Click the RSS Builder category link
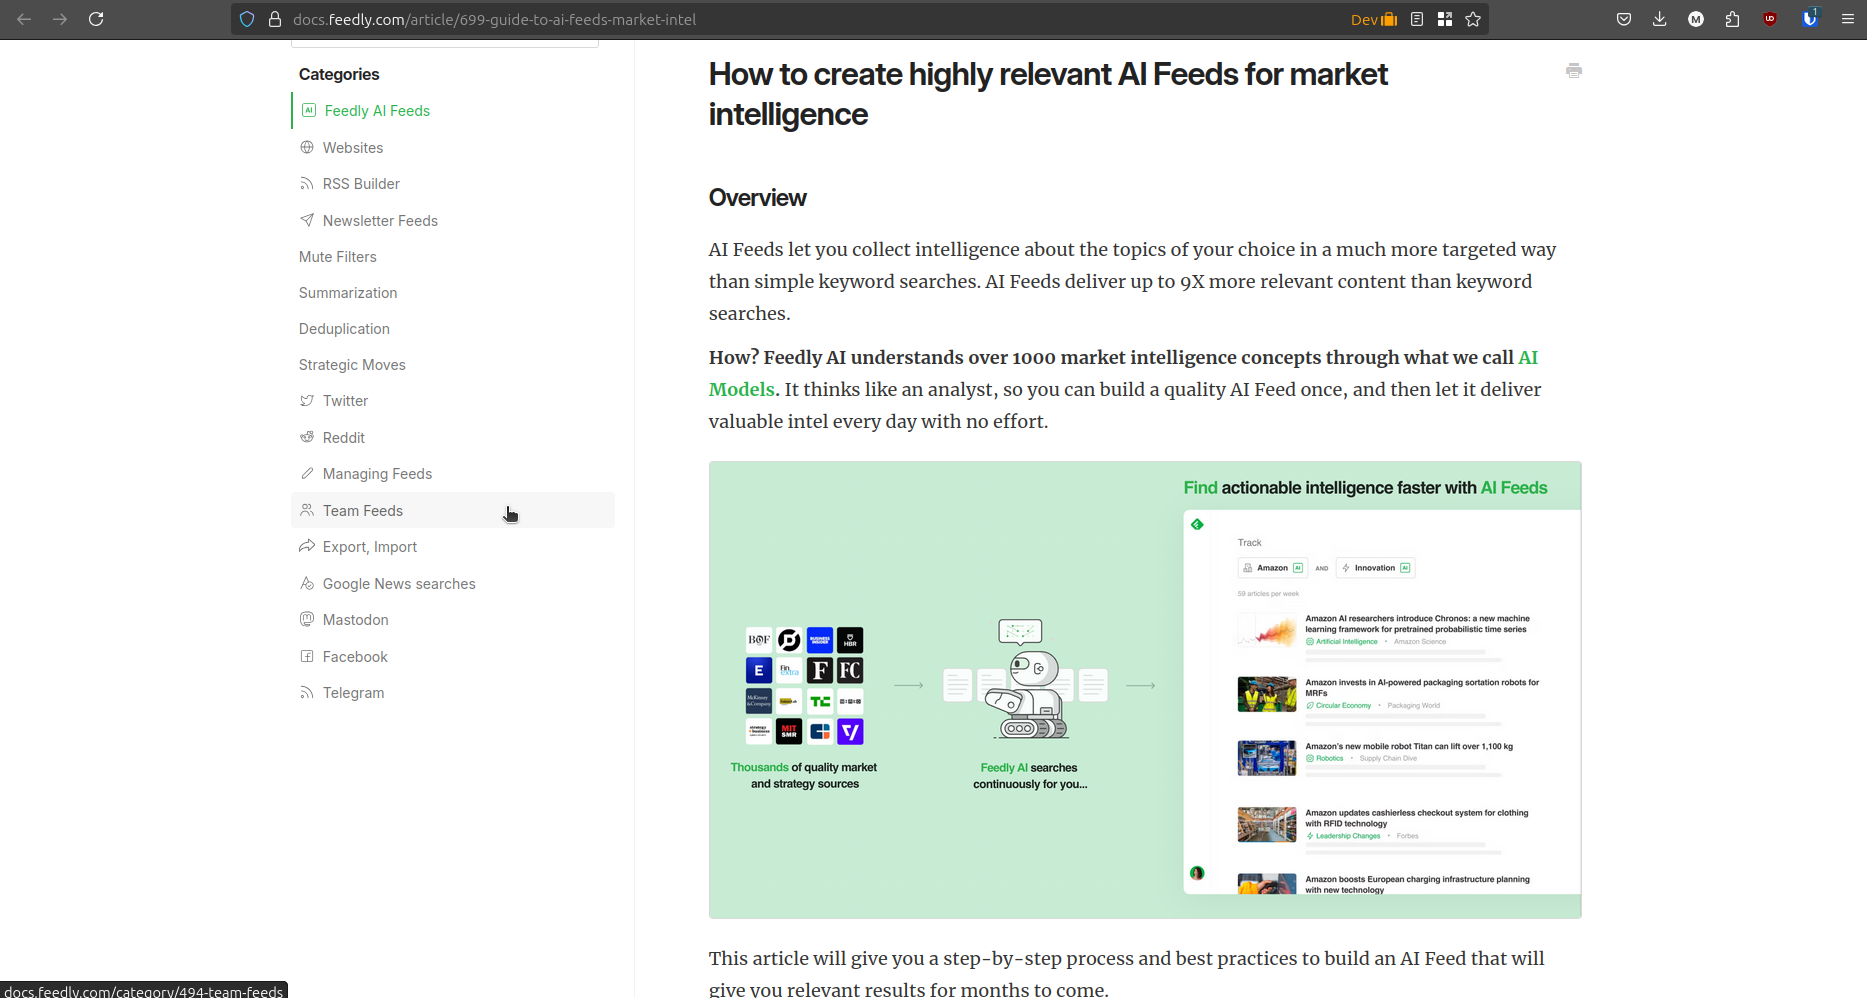The width and height of the screenshot is (1867, 998). click(361, 184)
